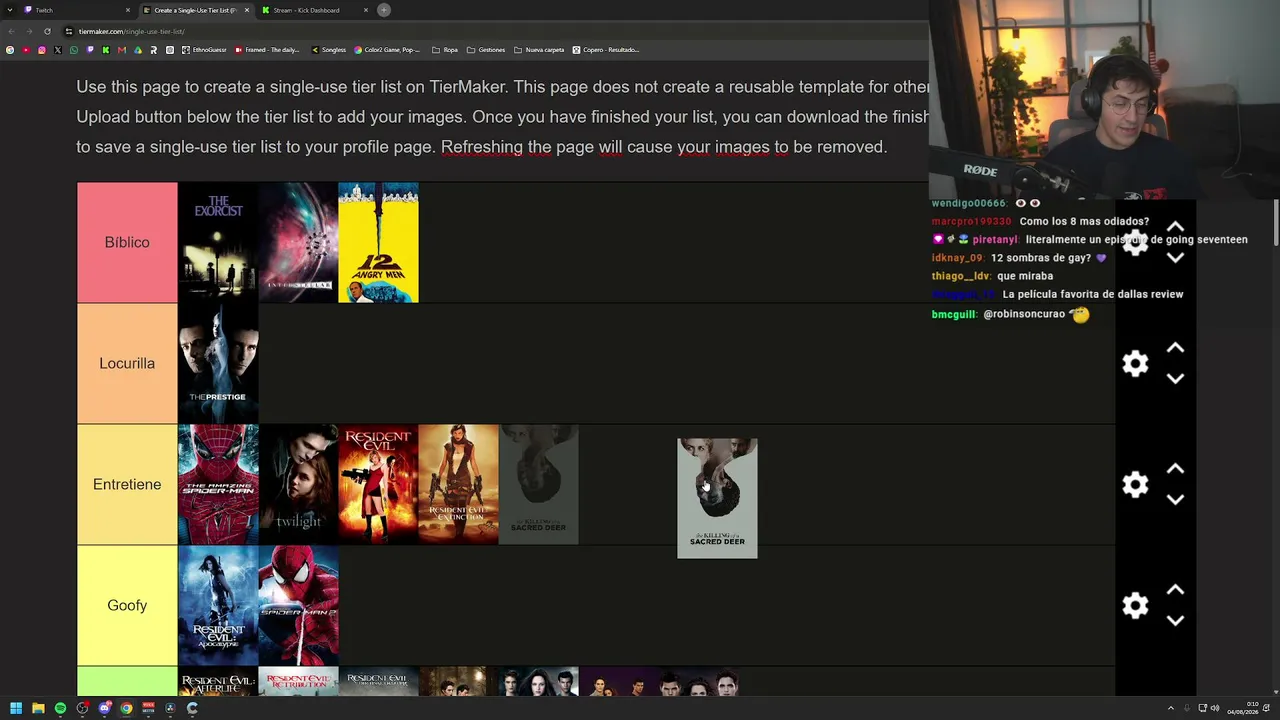View site information for tiermaker.com

68,31
